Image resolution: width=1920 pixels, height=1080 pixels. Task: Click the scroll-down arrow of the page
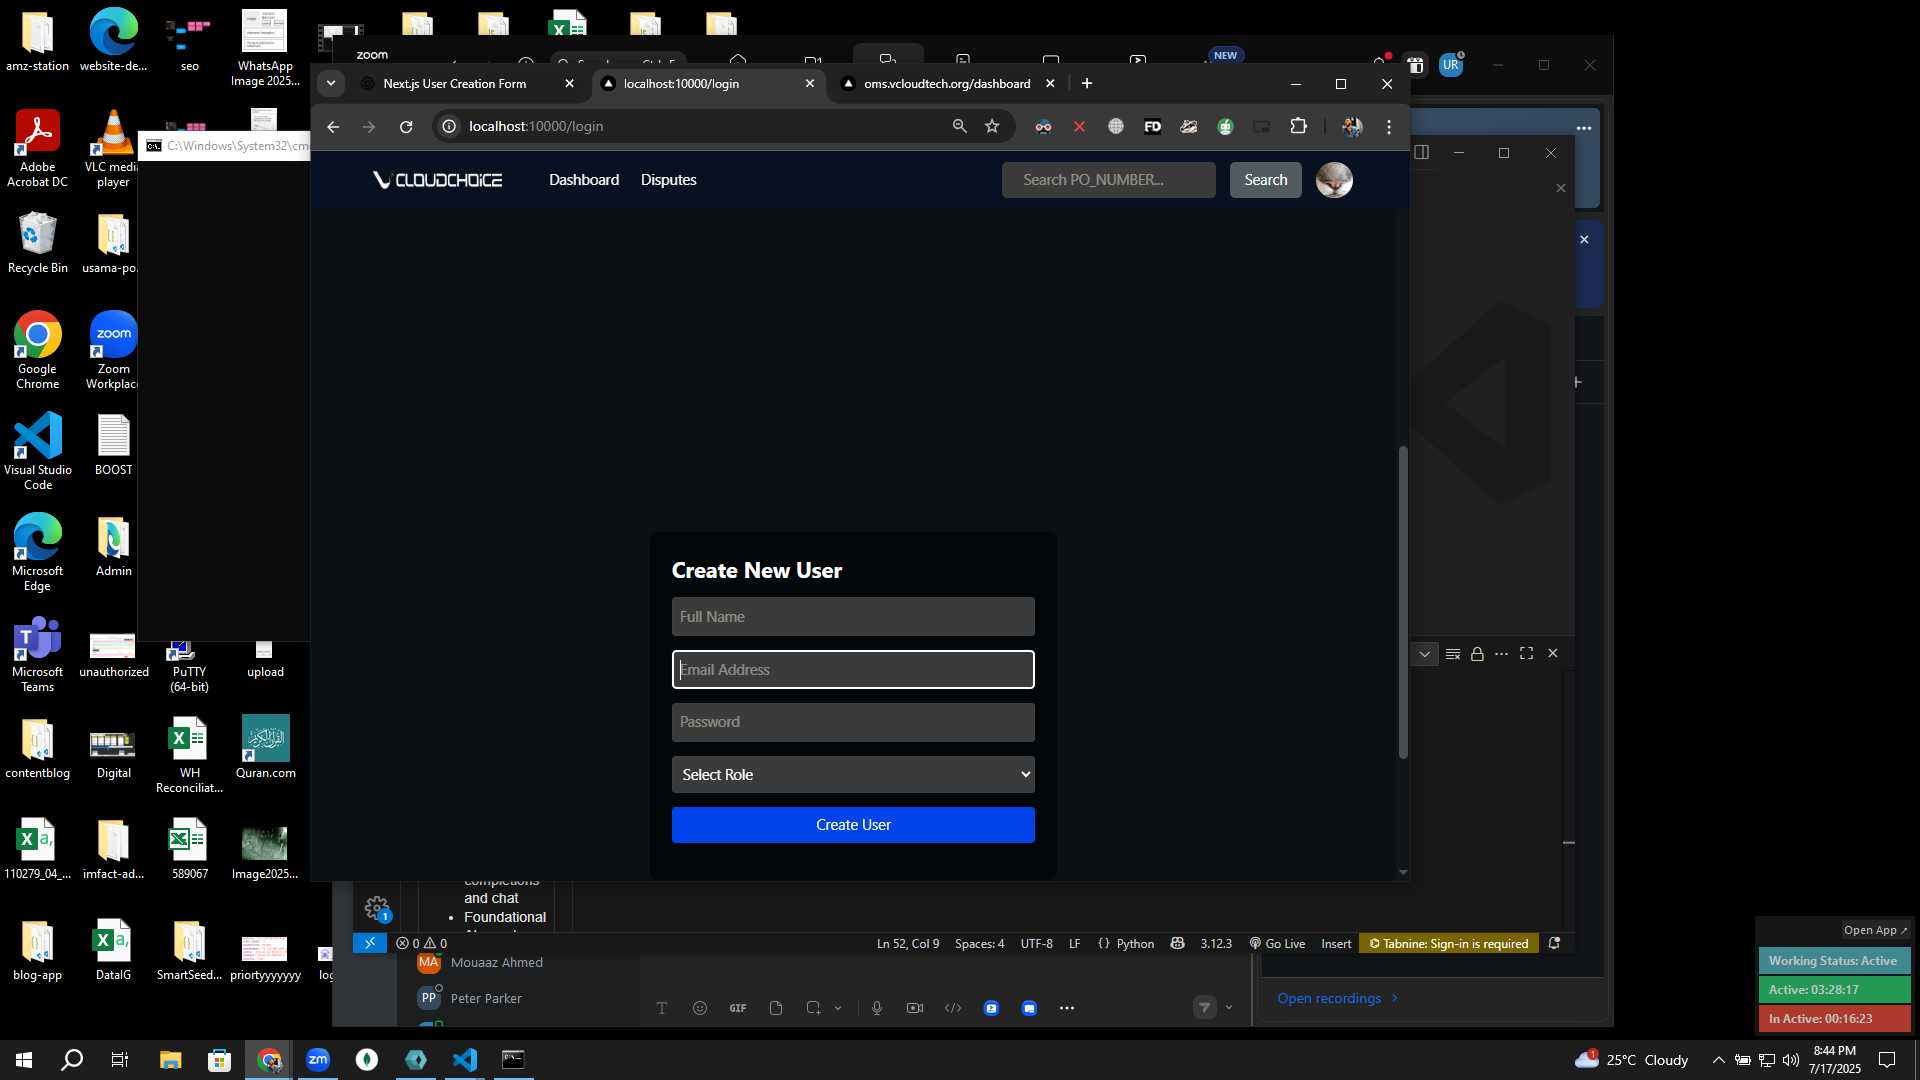pyautogui.click(x=1402, y=872)
